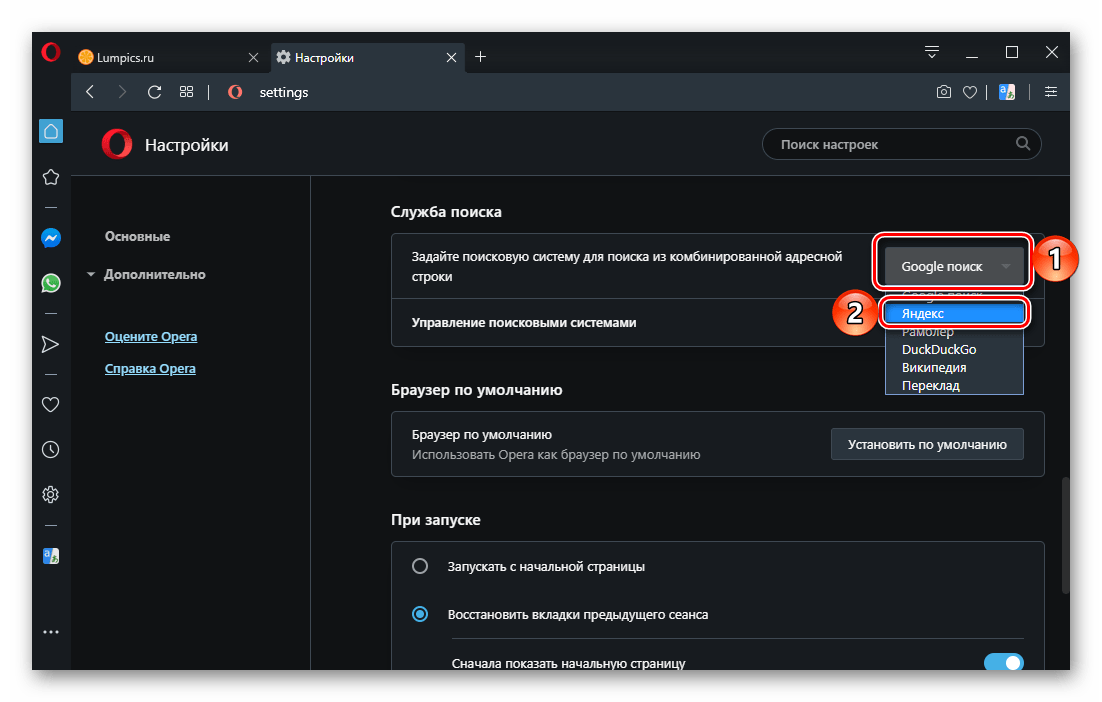Select Запускать с начальной страницы radio

[x=420, y=566]
